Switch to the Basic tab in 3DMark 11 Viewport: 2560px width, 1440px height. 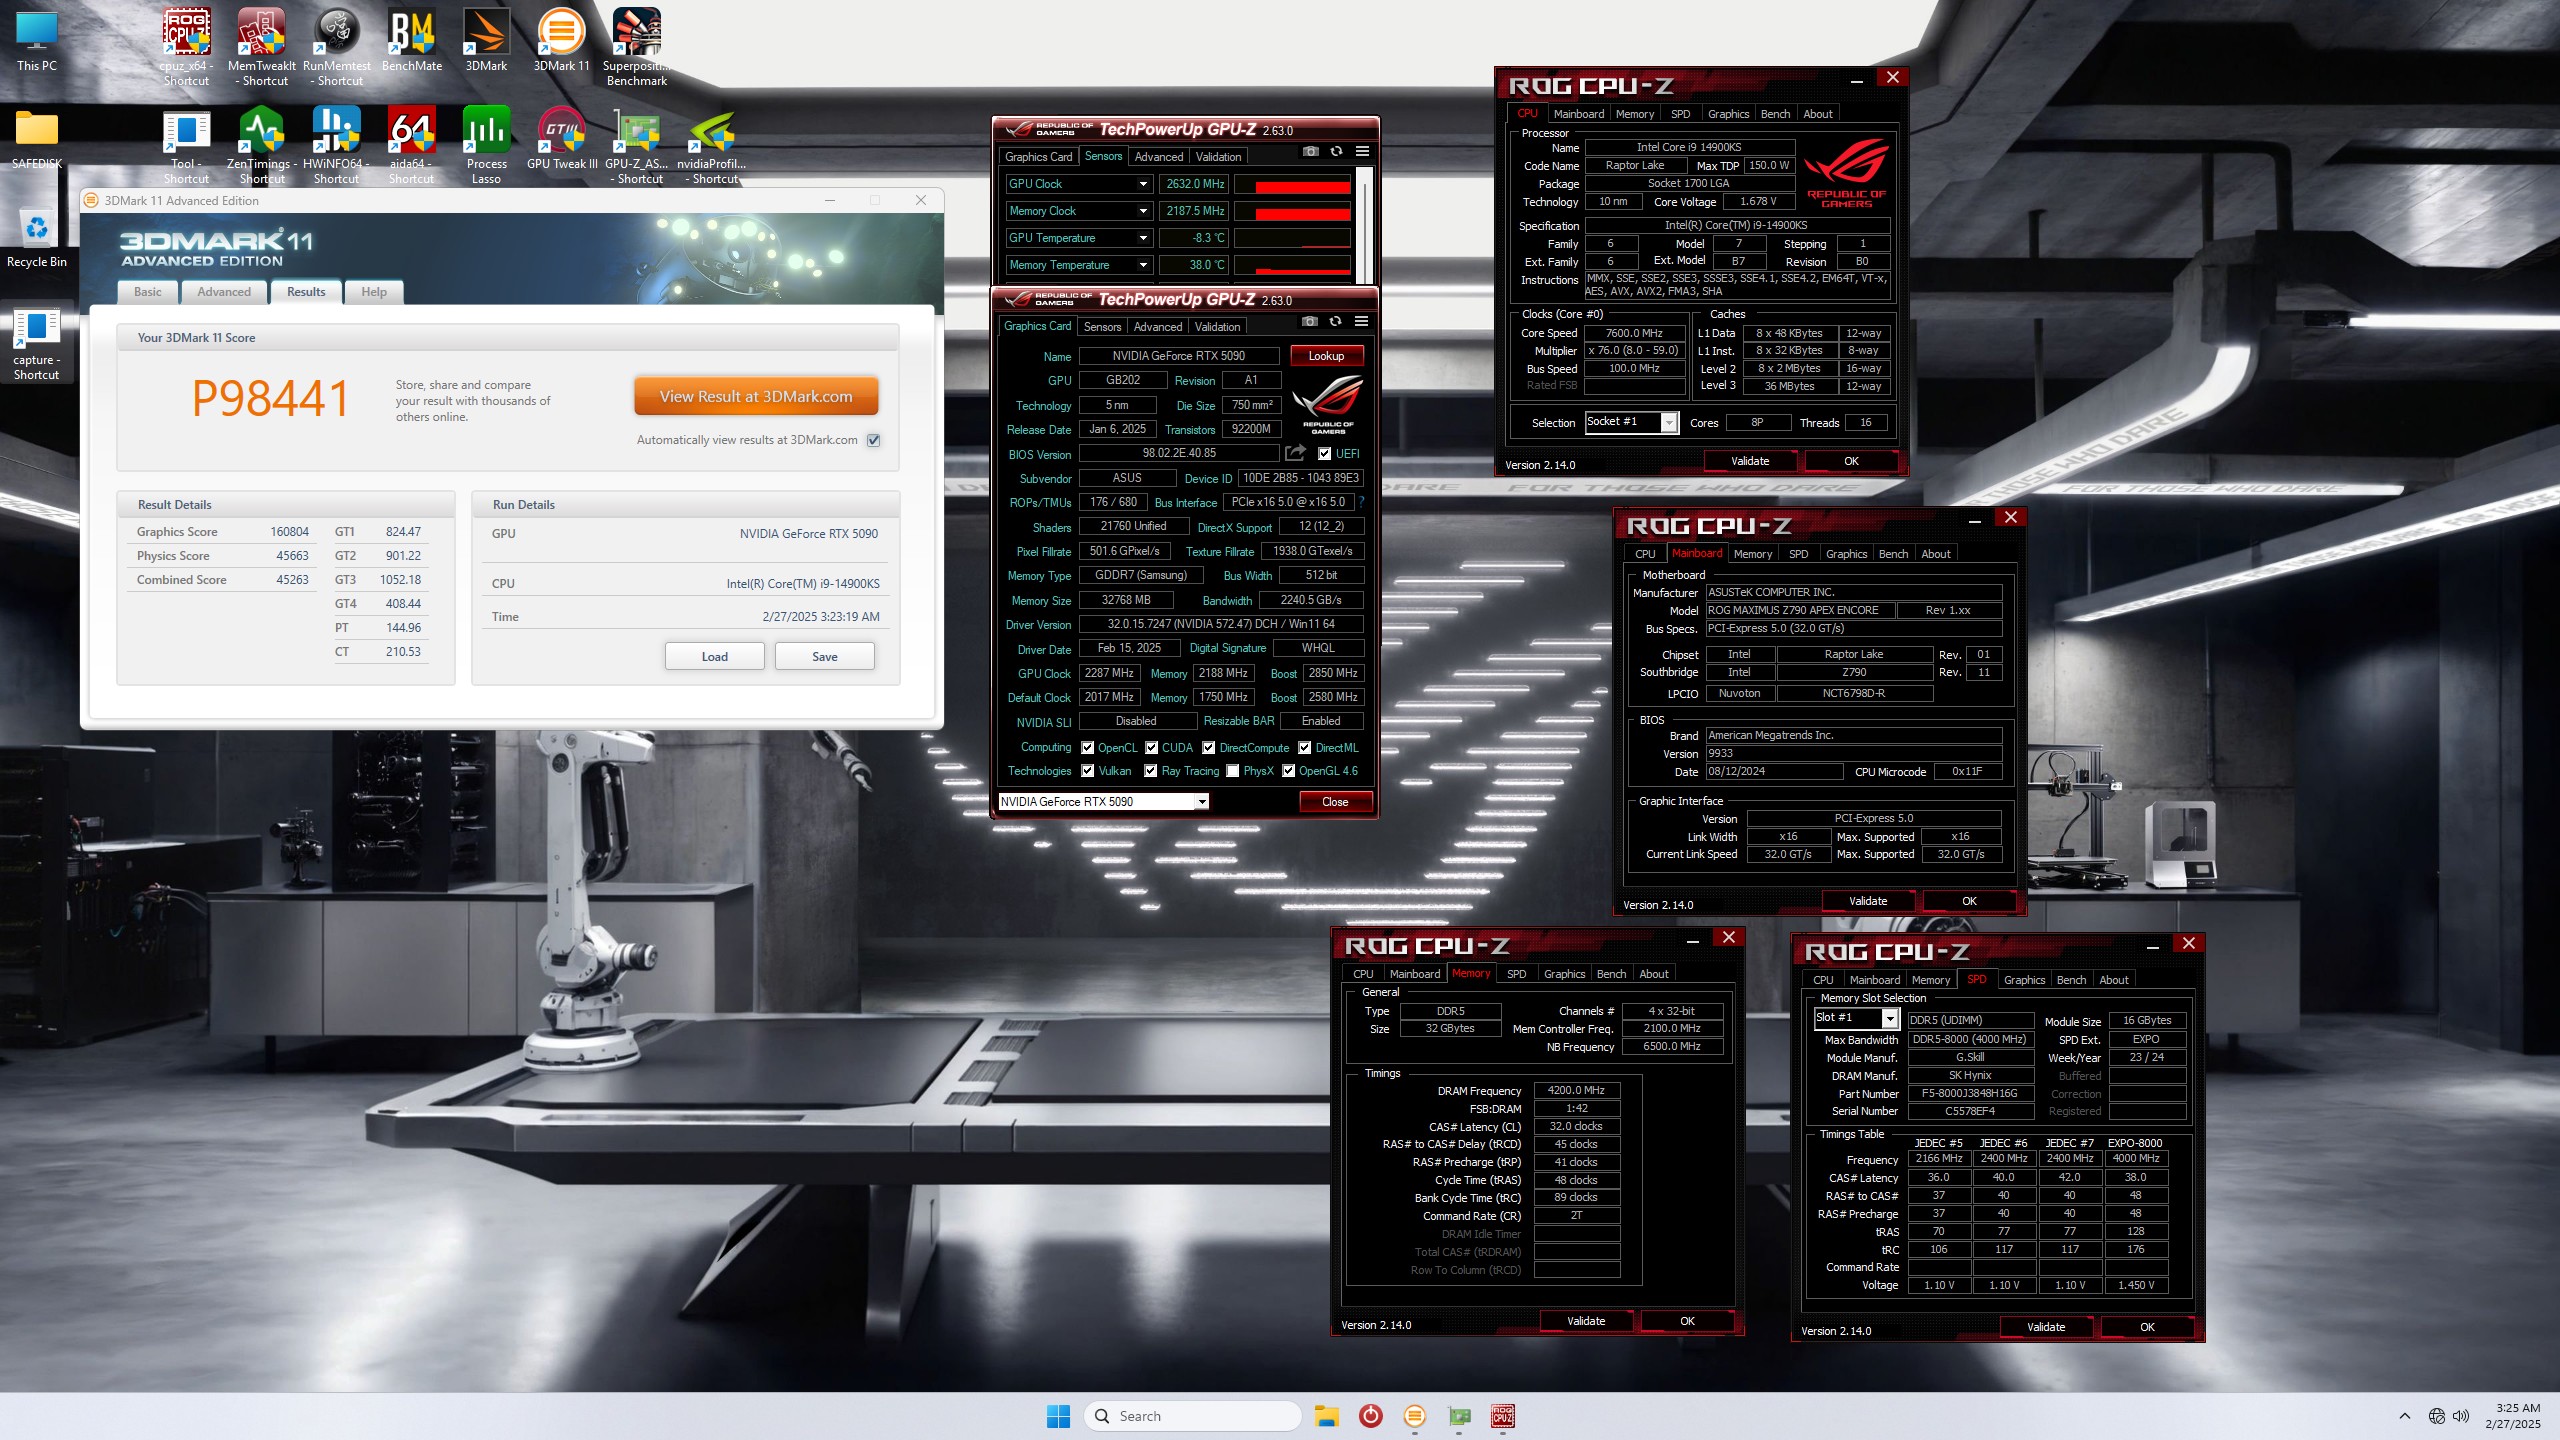(148, 292)
